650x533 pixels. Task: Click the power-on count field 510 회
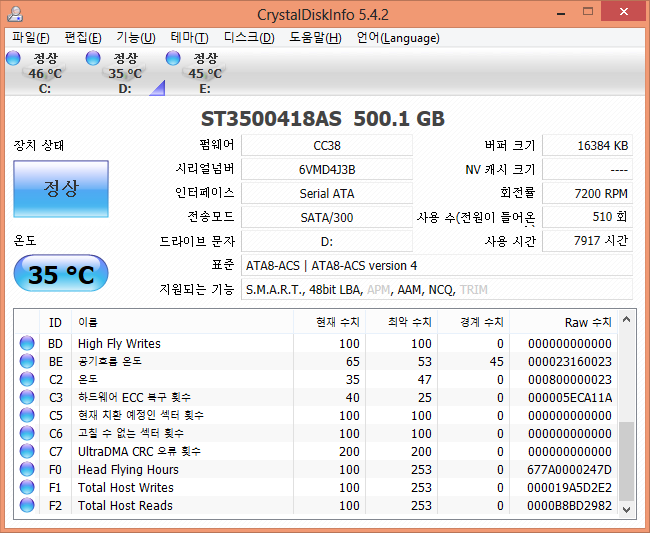click(587, 217)
